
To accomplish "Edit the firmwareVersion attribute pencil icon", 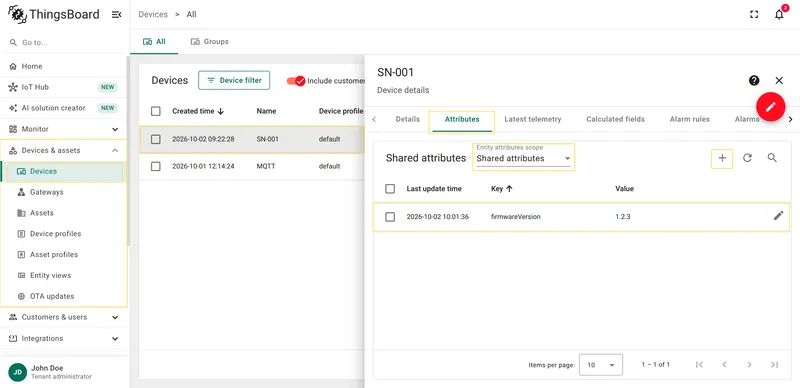I will pyautogui.click(x=778, y=216).
